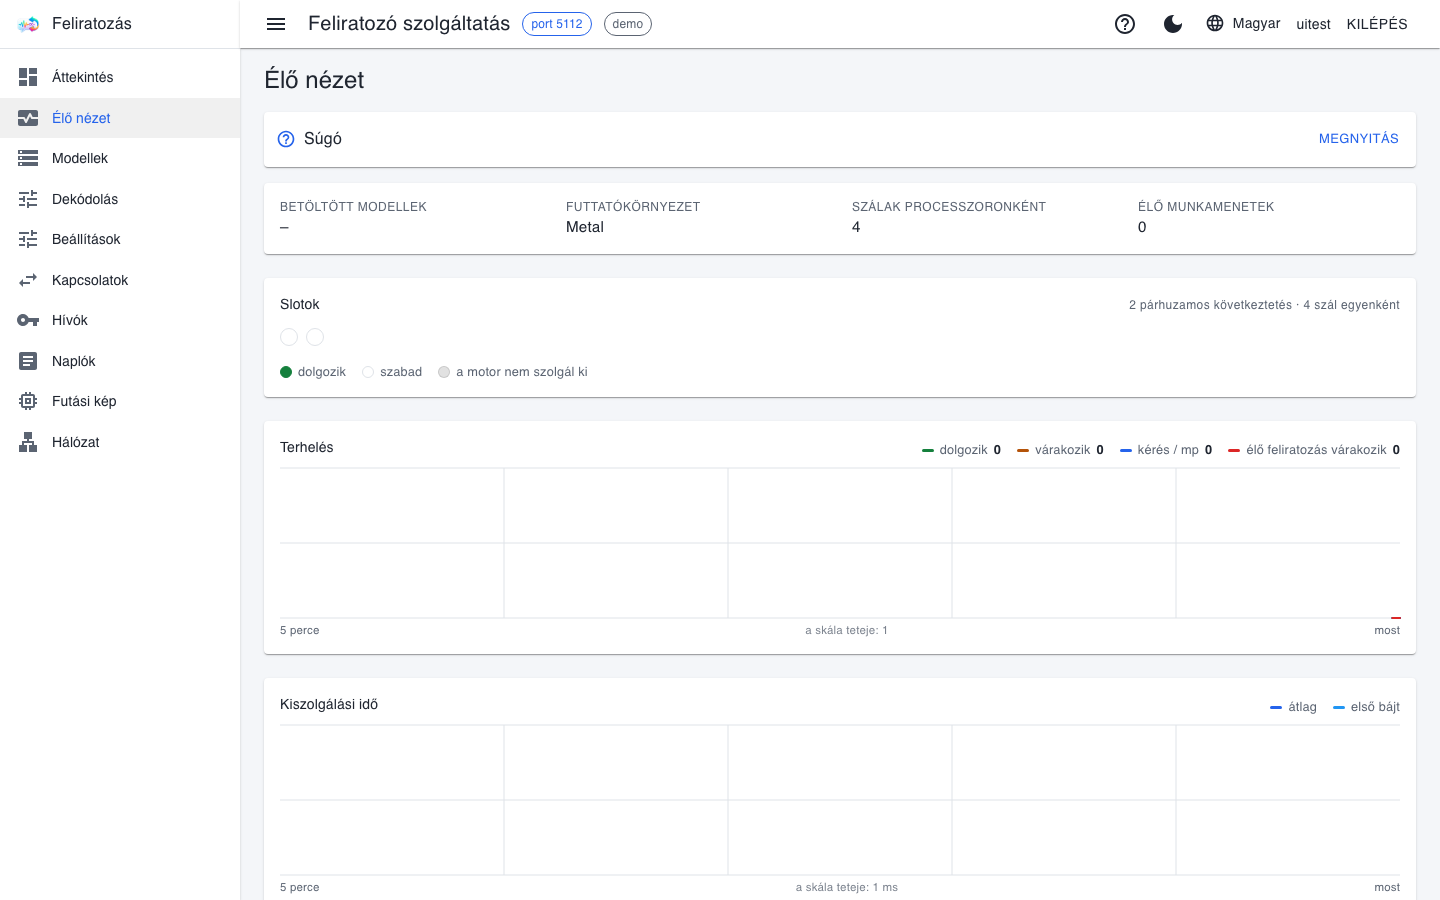Screen dimensions: 1440x900
Task: Click the szabad legend entry
Action: tap(392, 372)
